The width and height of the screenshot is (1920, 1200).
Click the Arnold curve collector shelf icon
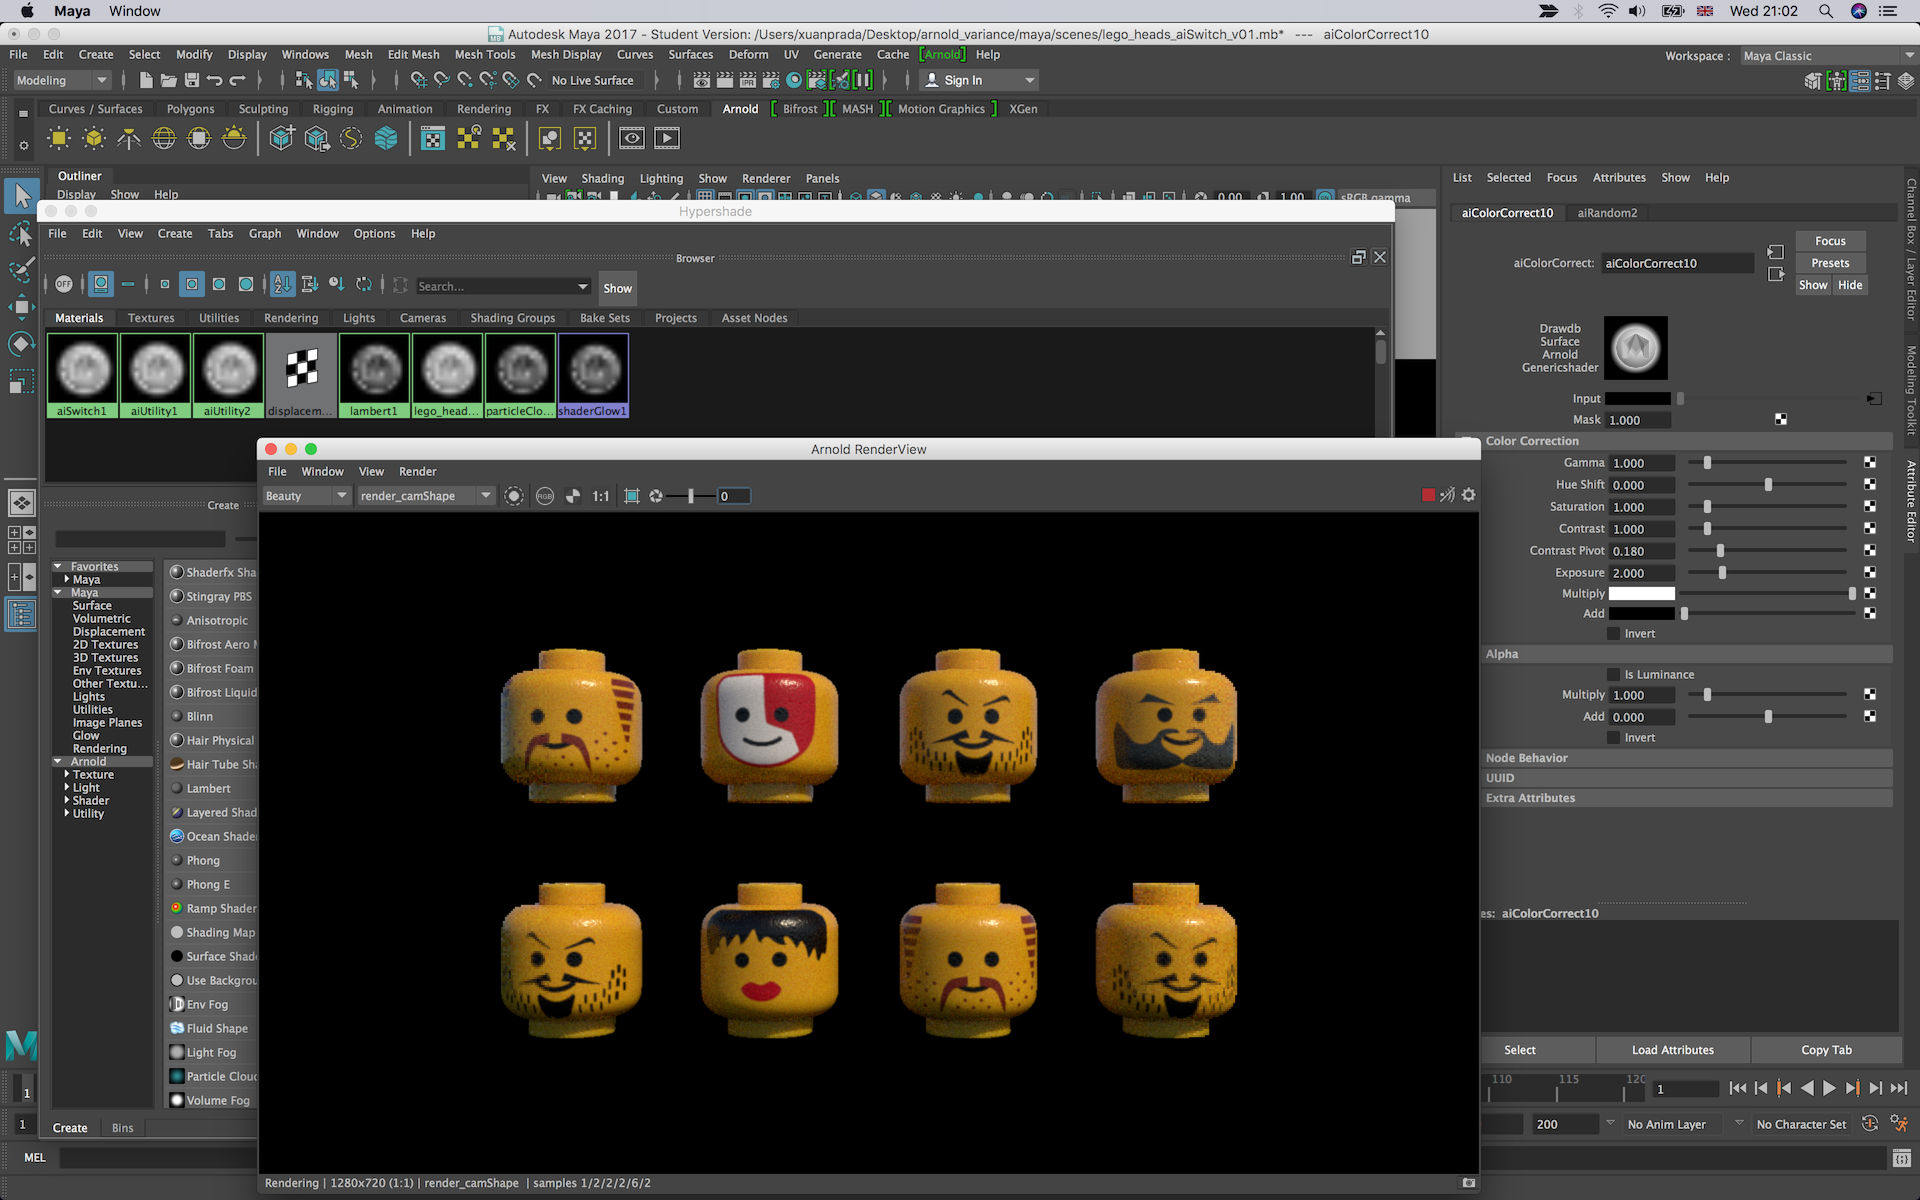tap(351, 139)
